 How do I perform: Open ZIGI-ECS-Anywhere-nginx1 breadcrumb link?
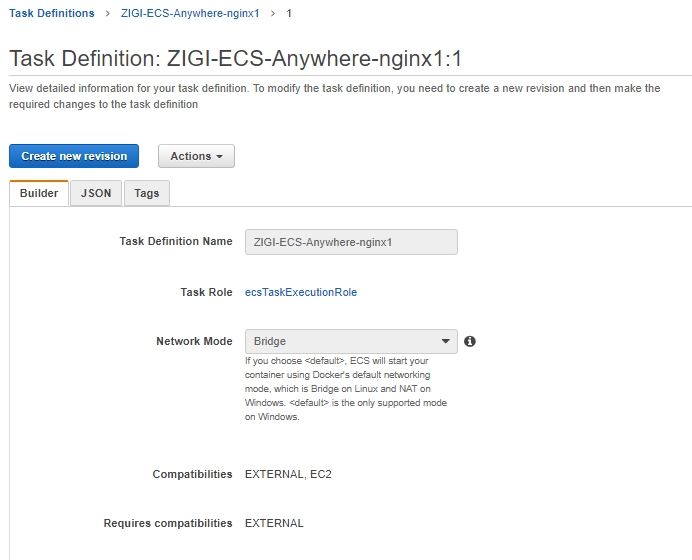tap(190, 13)
